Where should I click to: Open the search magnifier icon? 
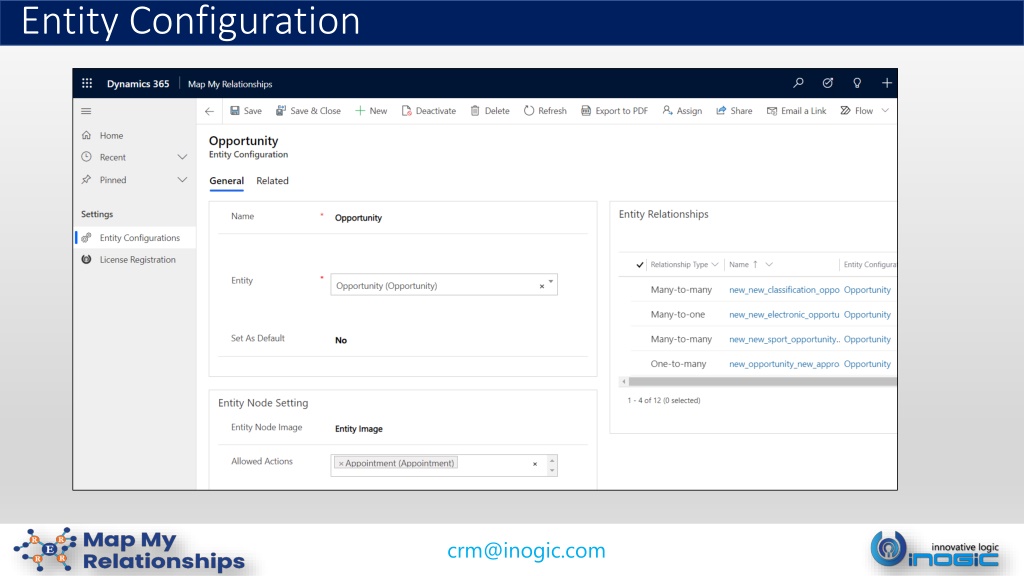pyautogui.click(x=798, y=83)
